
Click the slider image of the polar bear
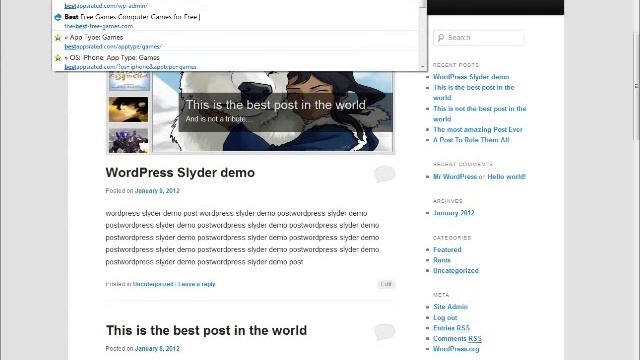click(273, 111)
